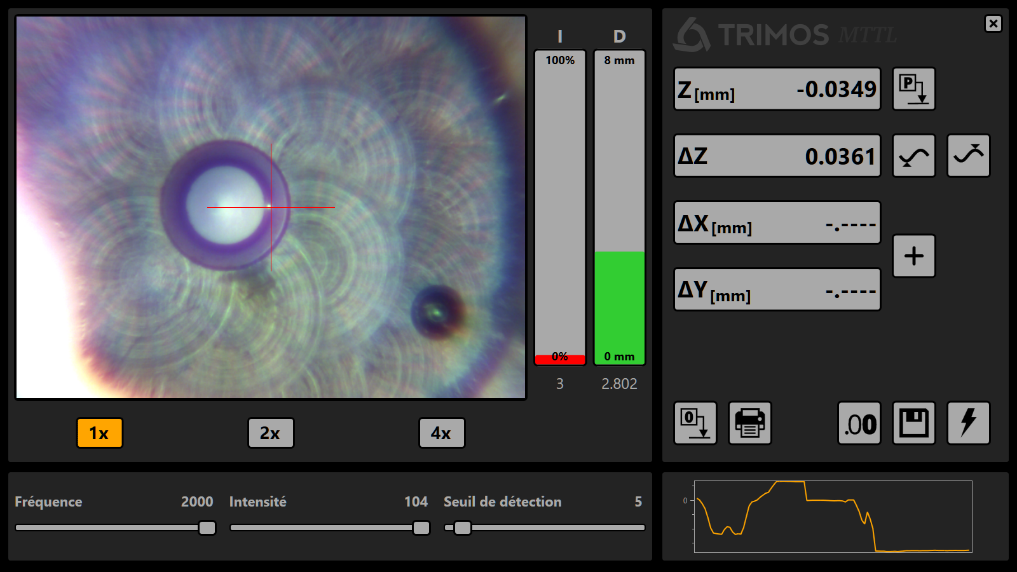The height and width of the screenshot is (572, 1017).
Task: Click the Z [mm] value field
Action: (777, 90)
